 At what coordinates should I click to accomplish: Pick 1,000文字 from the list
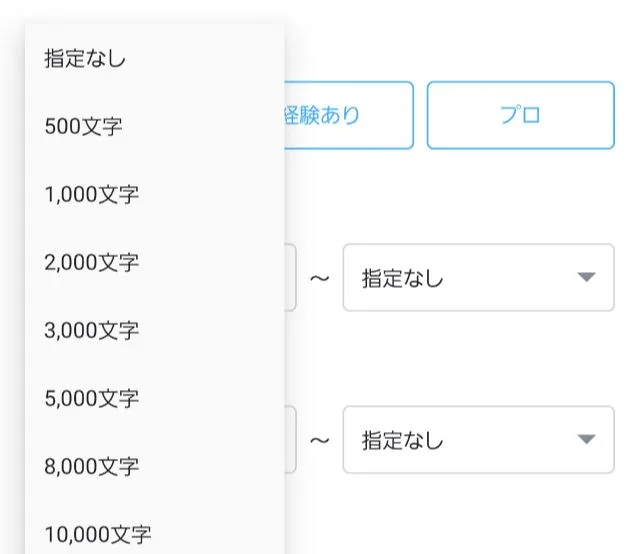(x=91, y=194)
